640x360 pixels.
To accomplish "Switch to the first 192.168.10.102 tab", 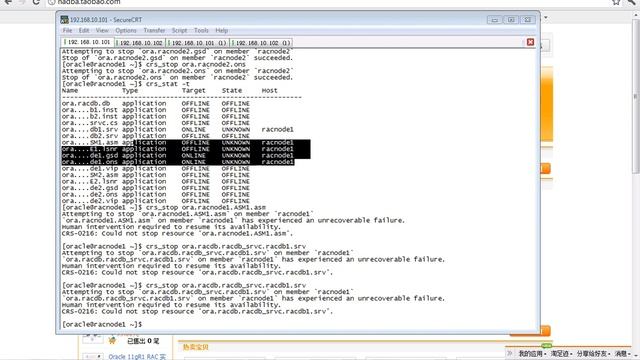I will pyautogui.click(x=140, y=42).
